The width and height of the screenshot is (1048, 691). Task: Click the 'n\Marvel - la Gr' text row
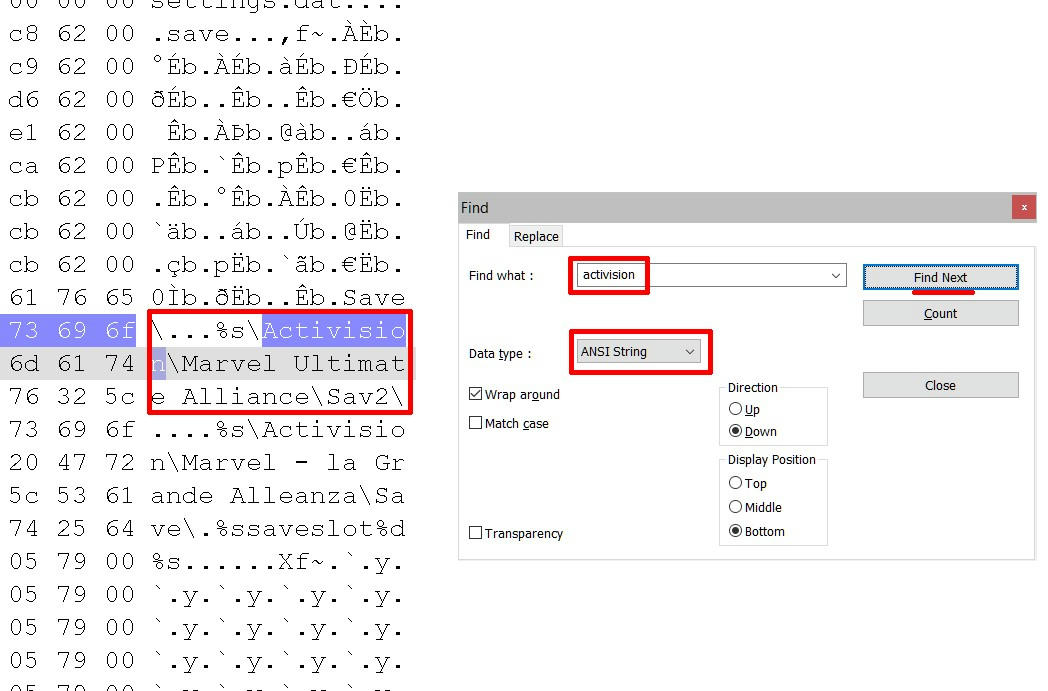point(277,462)
